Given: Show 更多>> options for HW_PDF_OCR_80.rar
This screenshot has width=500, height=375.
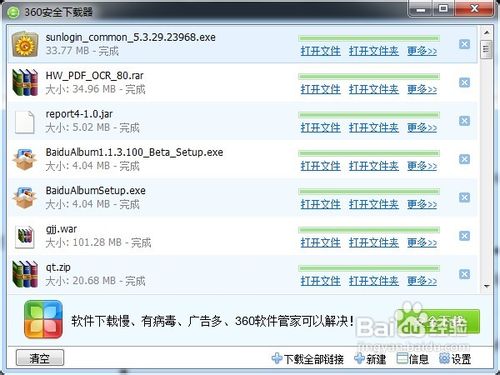Looking at the screenshot, I should point(422,89).
